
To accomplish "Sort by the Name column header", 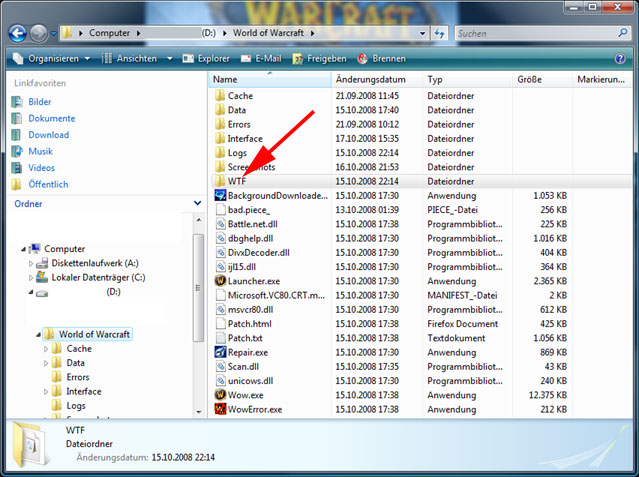I will [270, 80].
